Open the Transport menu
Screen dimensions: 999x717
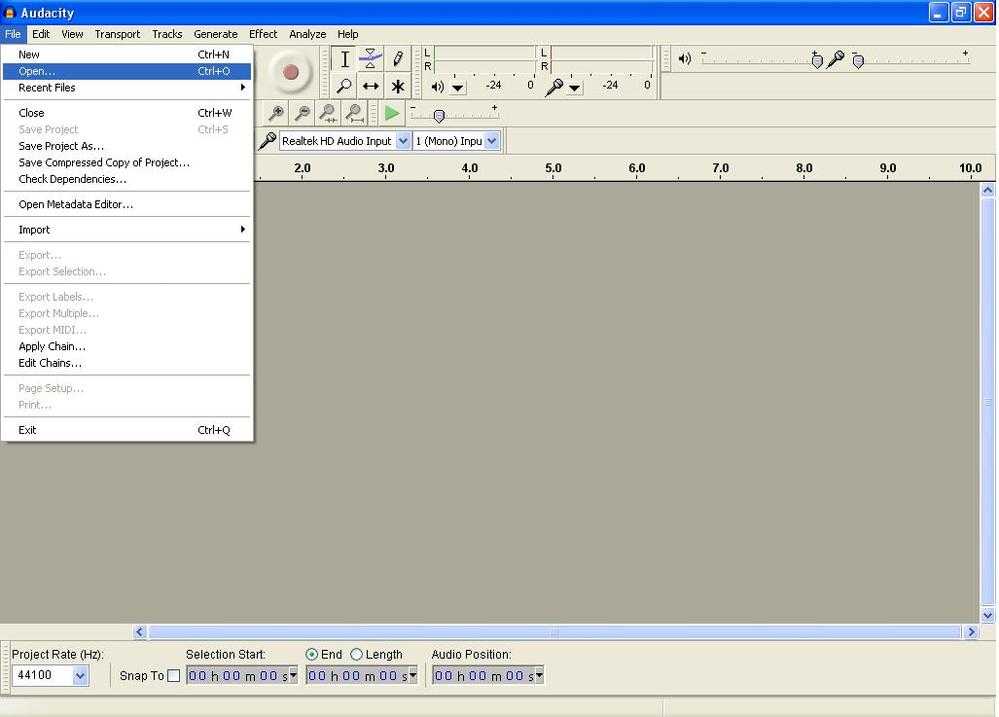(117, 34)
